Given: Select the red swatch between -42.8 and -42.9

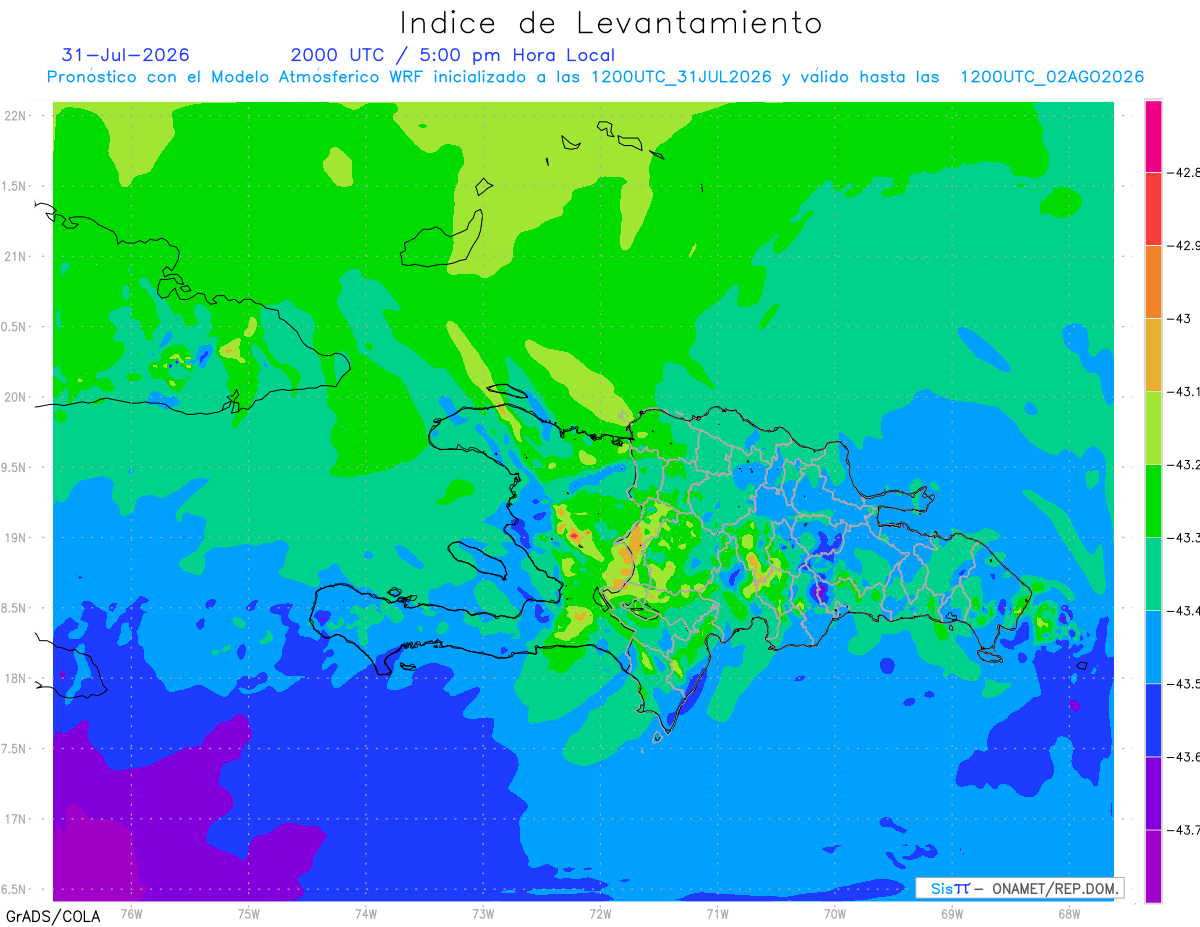Looking at the screenshot, I should click(x=1153, y=208).
